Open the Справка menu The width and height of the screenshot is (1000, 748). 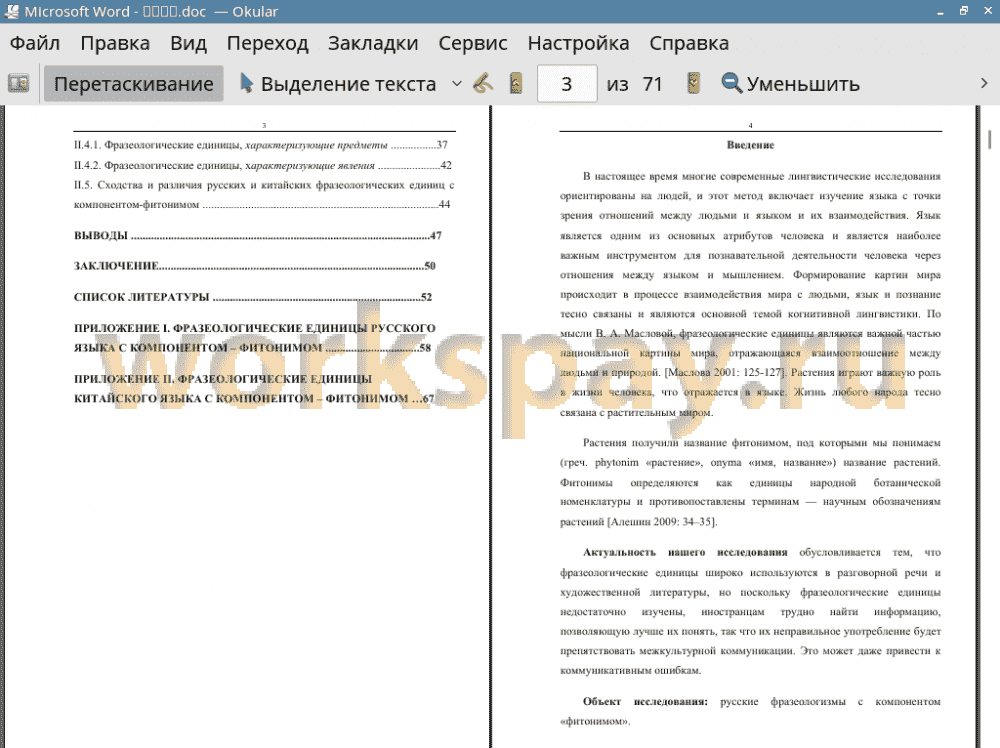pos(689,43)
